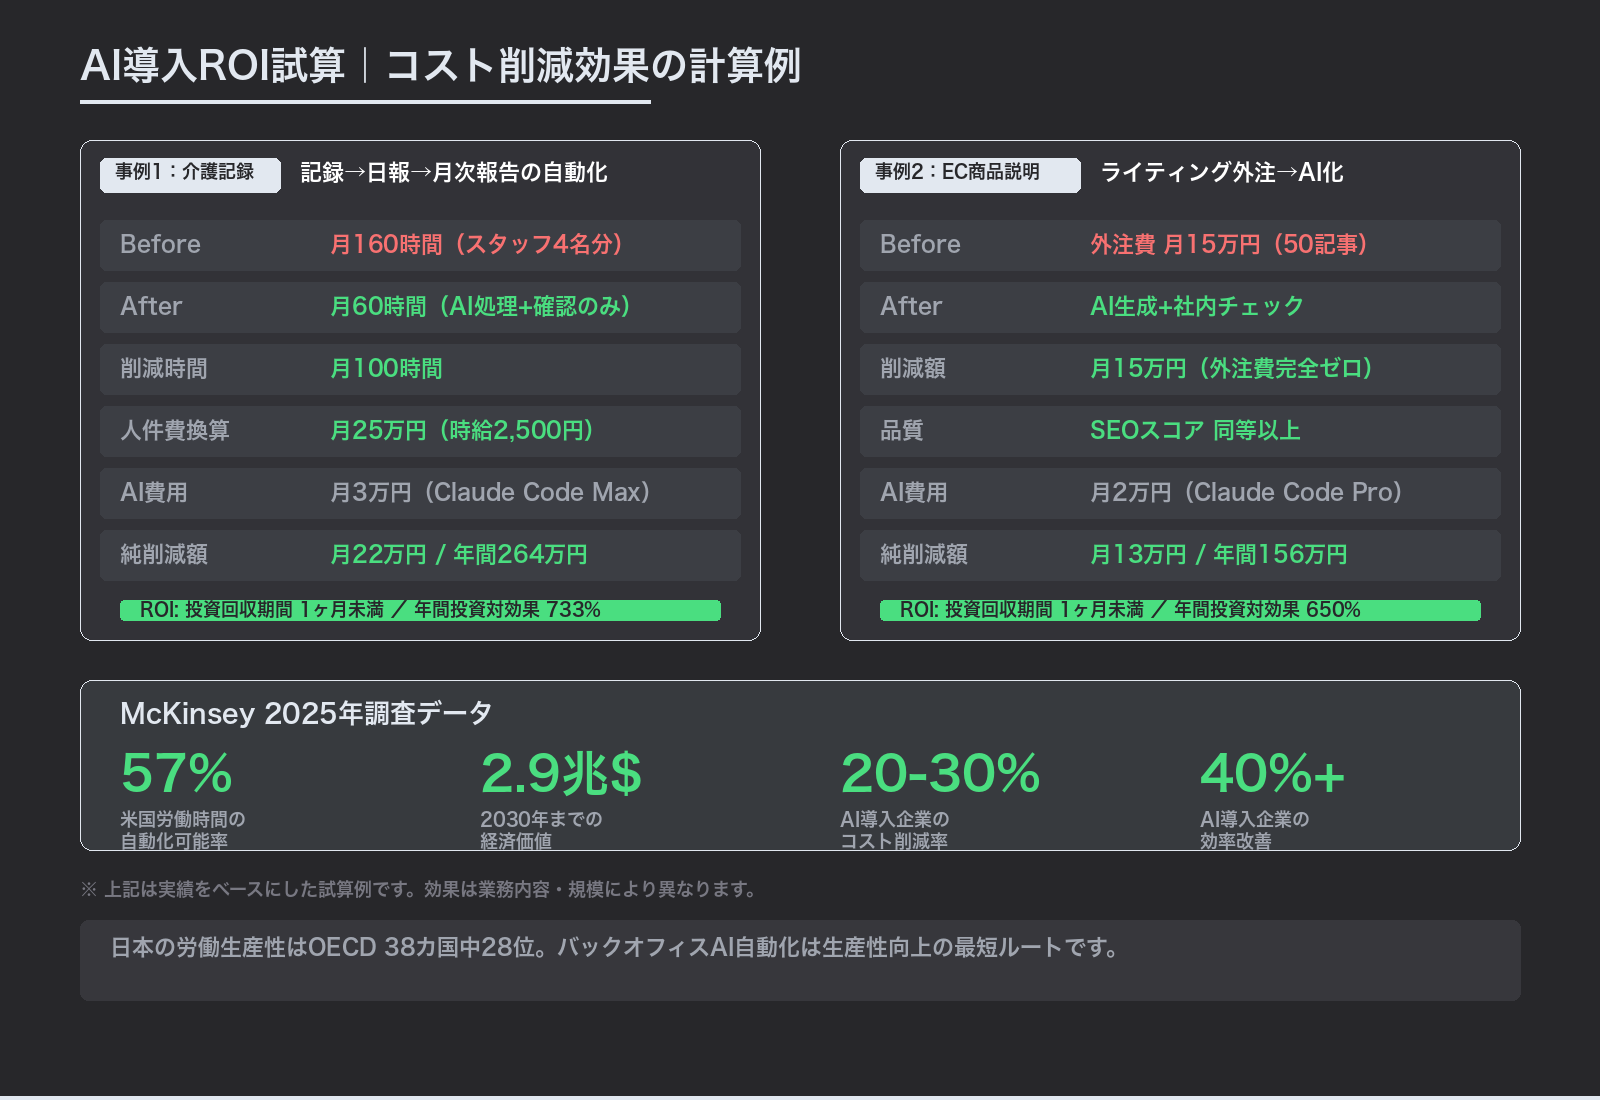1600x1100 pixels.
Task: Click value '月15万円（外注費完全ゼロ）'
Action: click(1231, 369)
